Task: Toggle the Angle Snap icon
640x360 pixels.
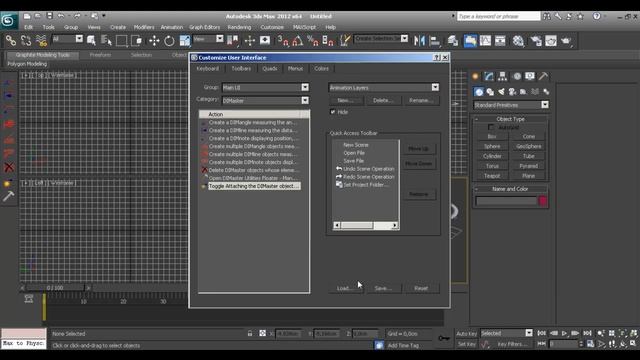Action: tap(297, 40)
